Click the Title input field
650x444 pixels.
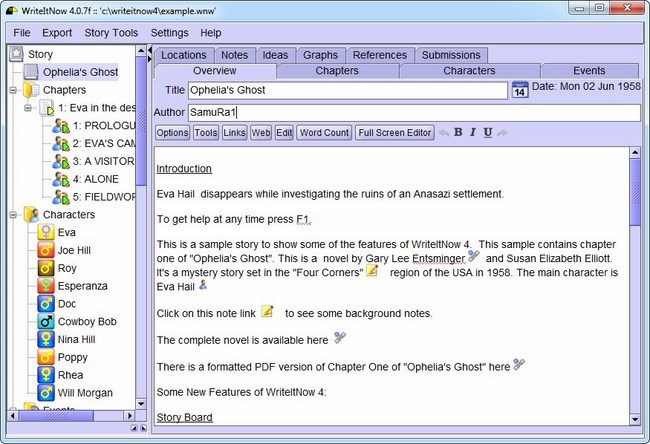[348, 90]
